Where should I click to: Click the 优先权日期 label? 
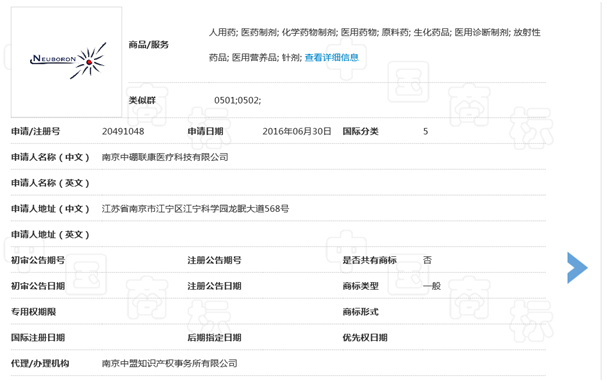pyautogui.click(x=365, y=337)
